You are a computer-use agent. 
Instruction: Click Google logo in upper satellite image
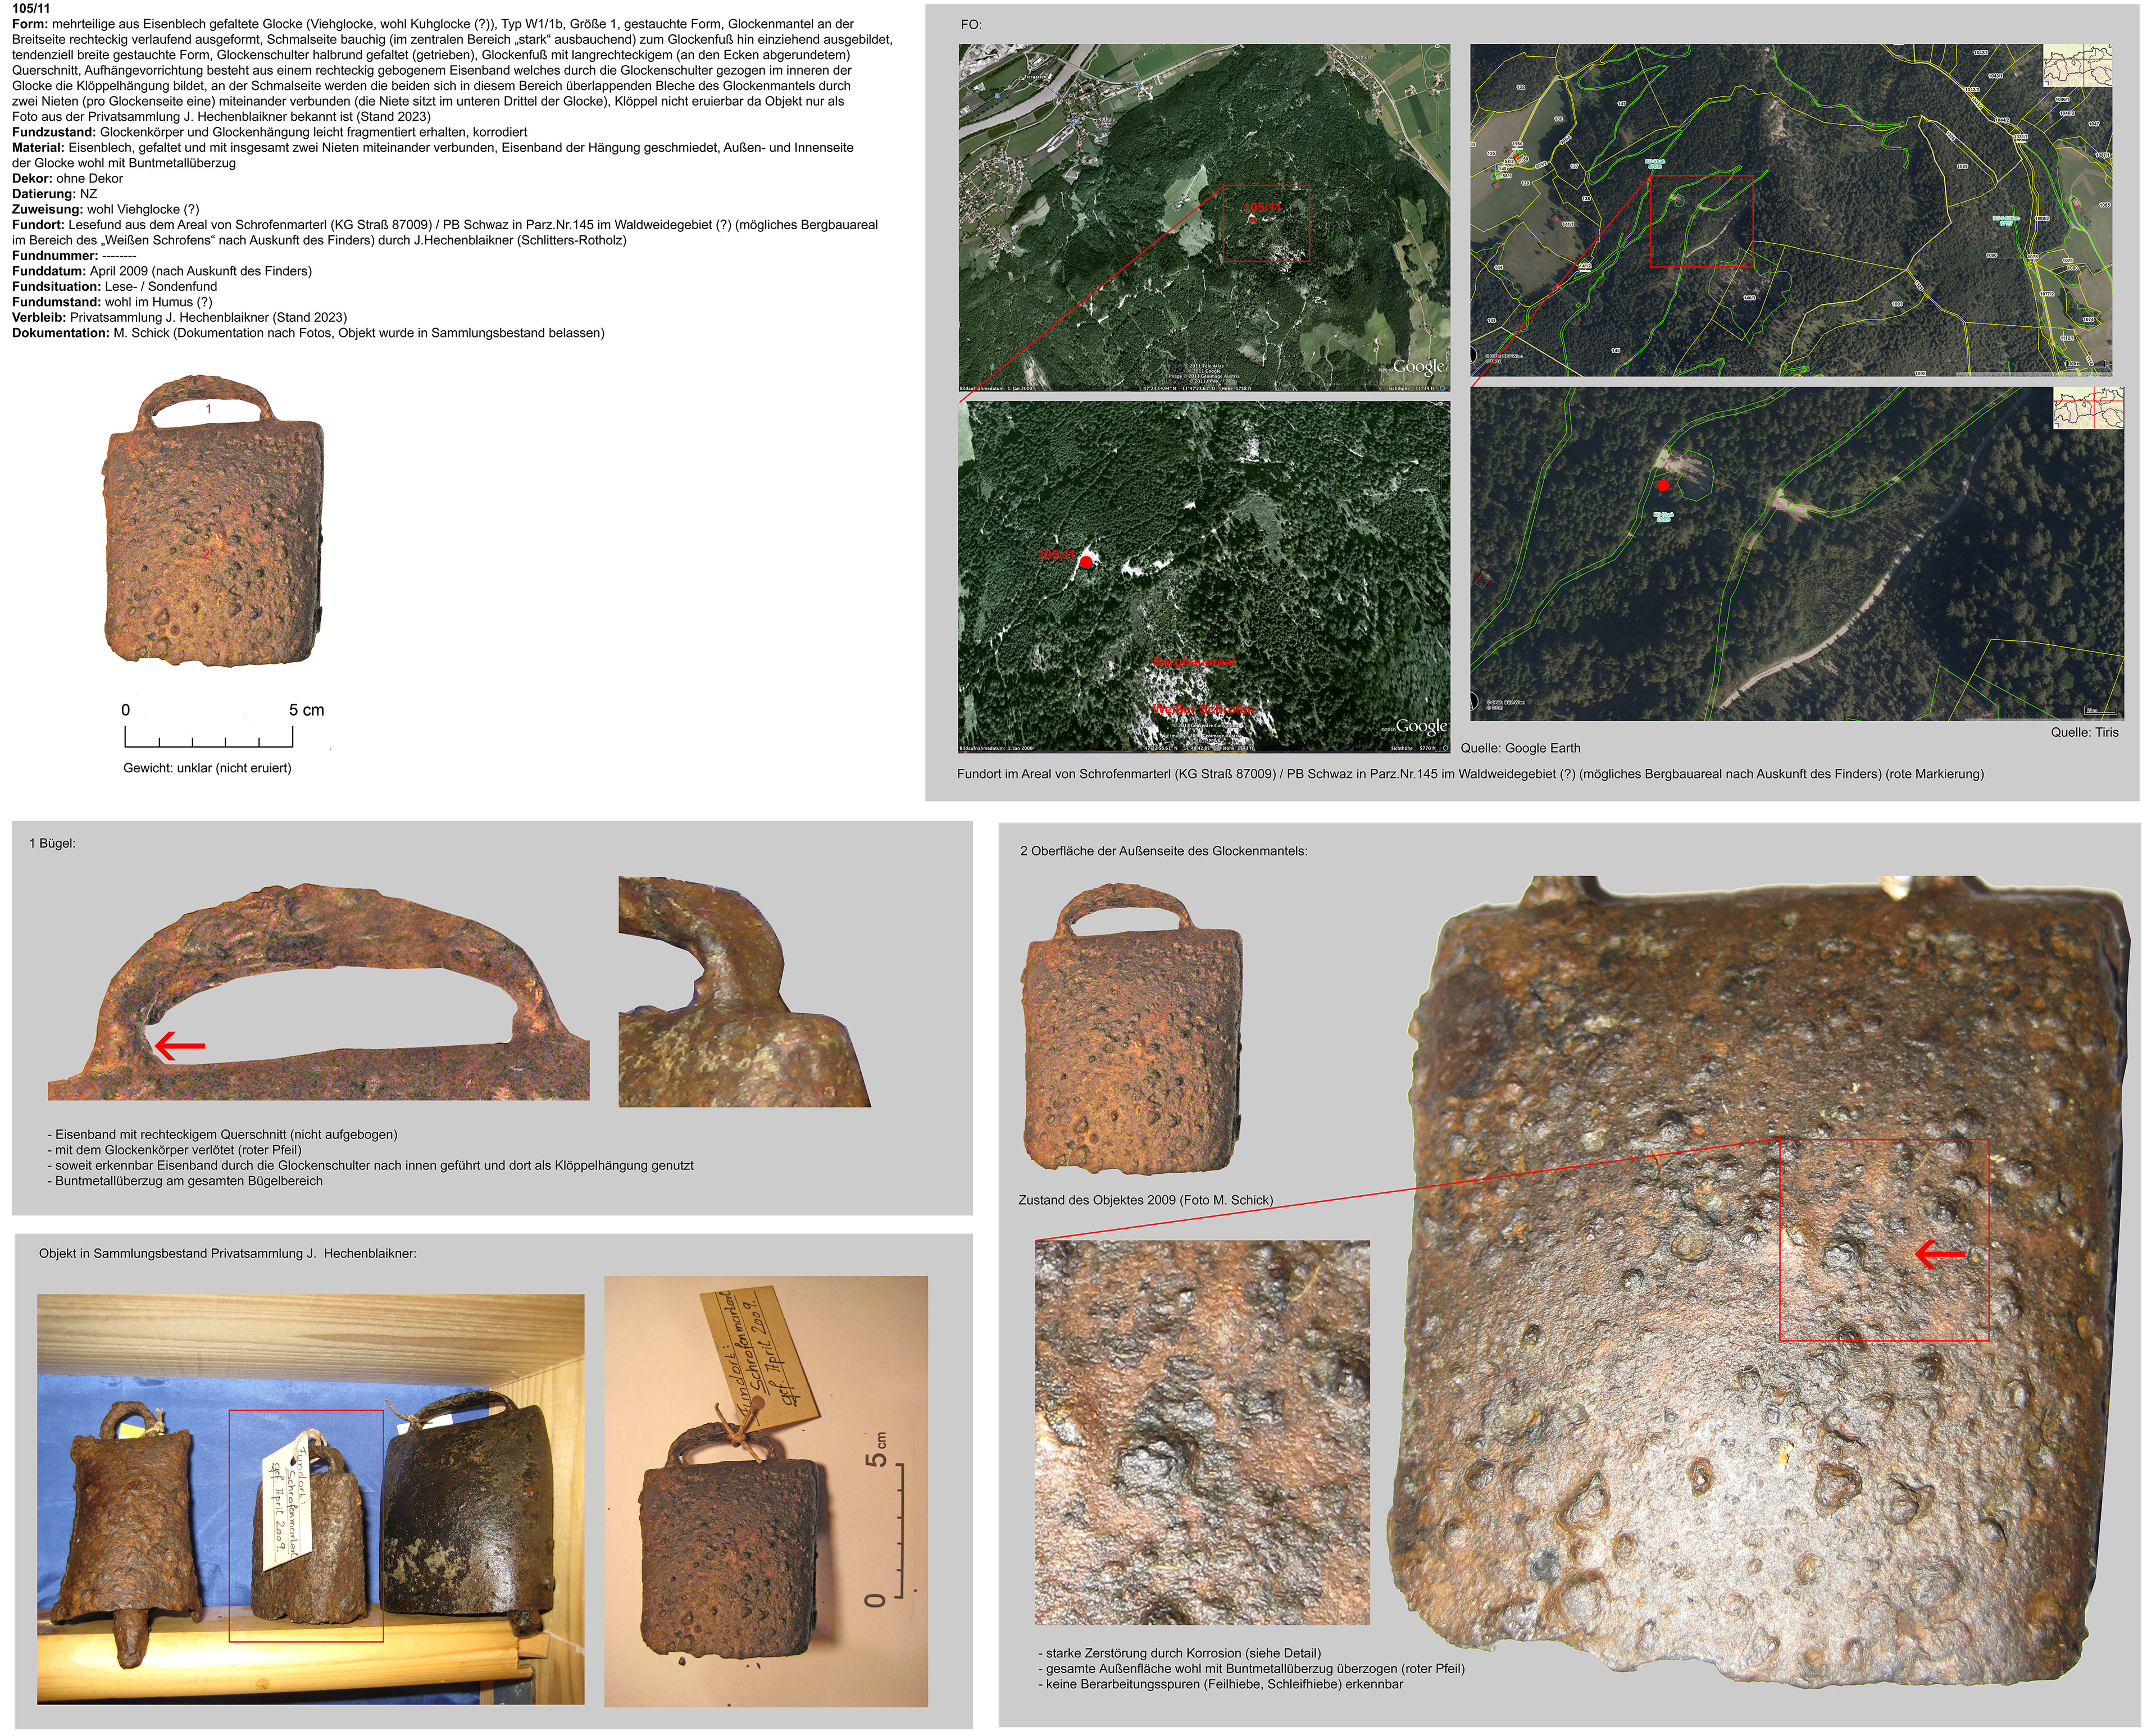click(x=1419, y=366)
